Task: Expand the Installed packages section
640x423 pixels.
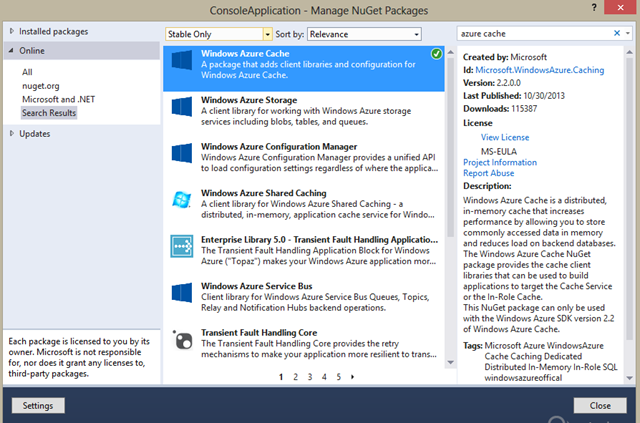Action: pyautogui.click(x=12, y=31)
